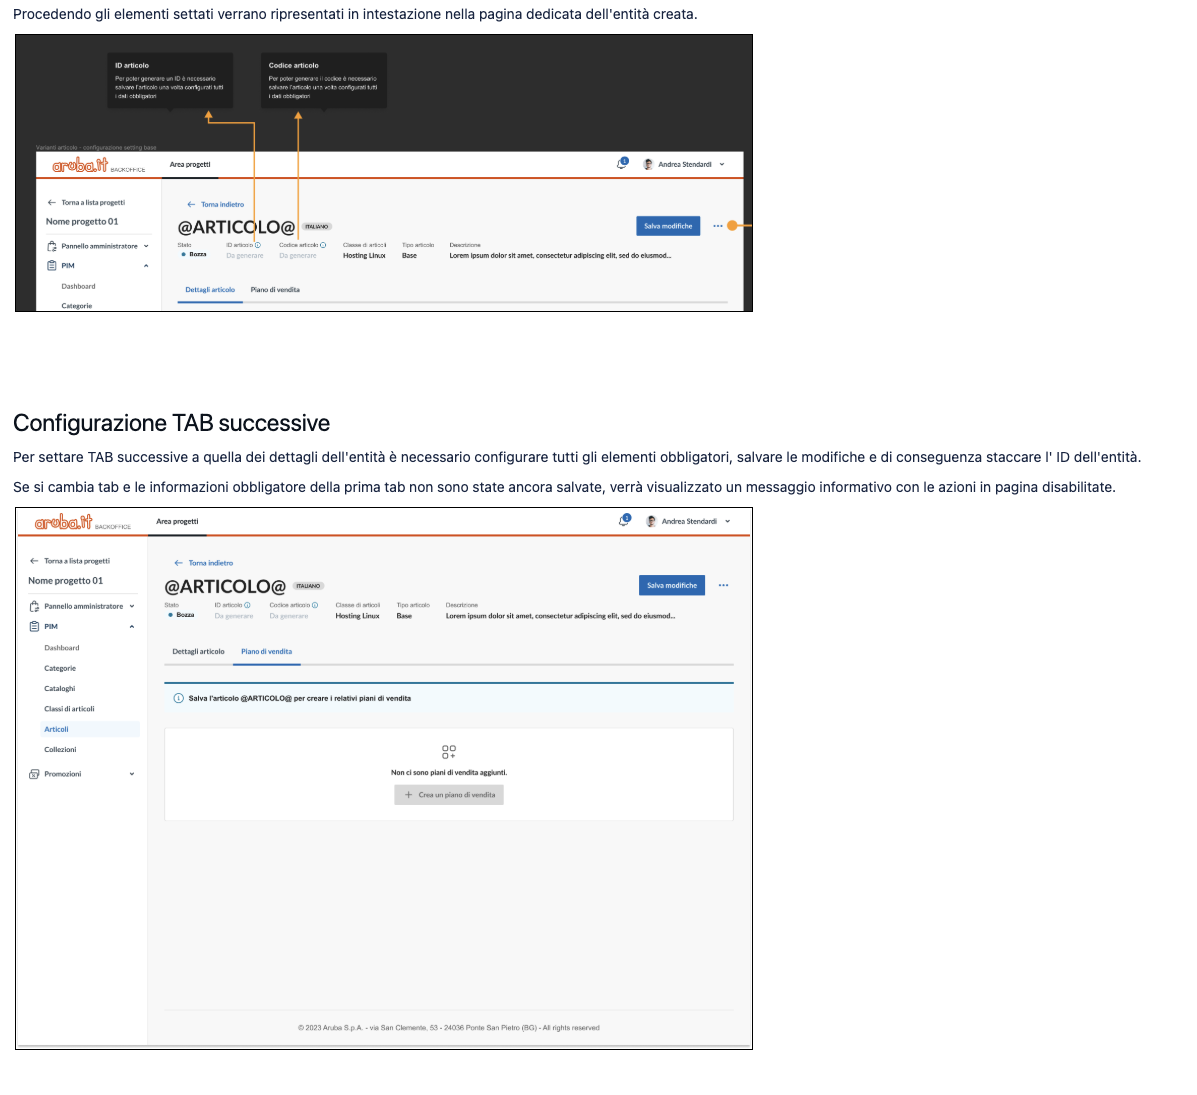Click the notification bell in the lower screenshot
Screen dimensions: 1197x1095
623,521
